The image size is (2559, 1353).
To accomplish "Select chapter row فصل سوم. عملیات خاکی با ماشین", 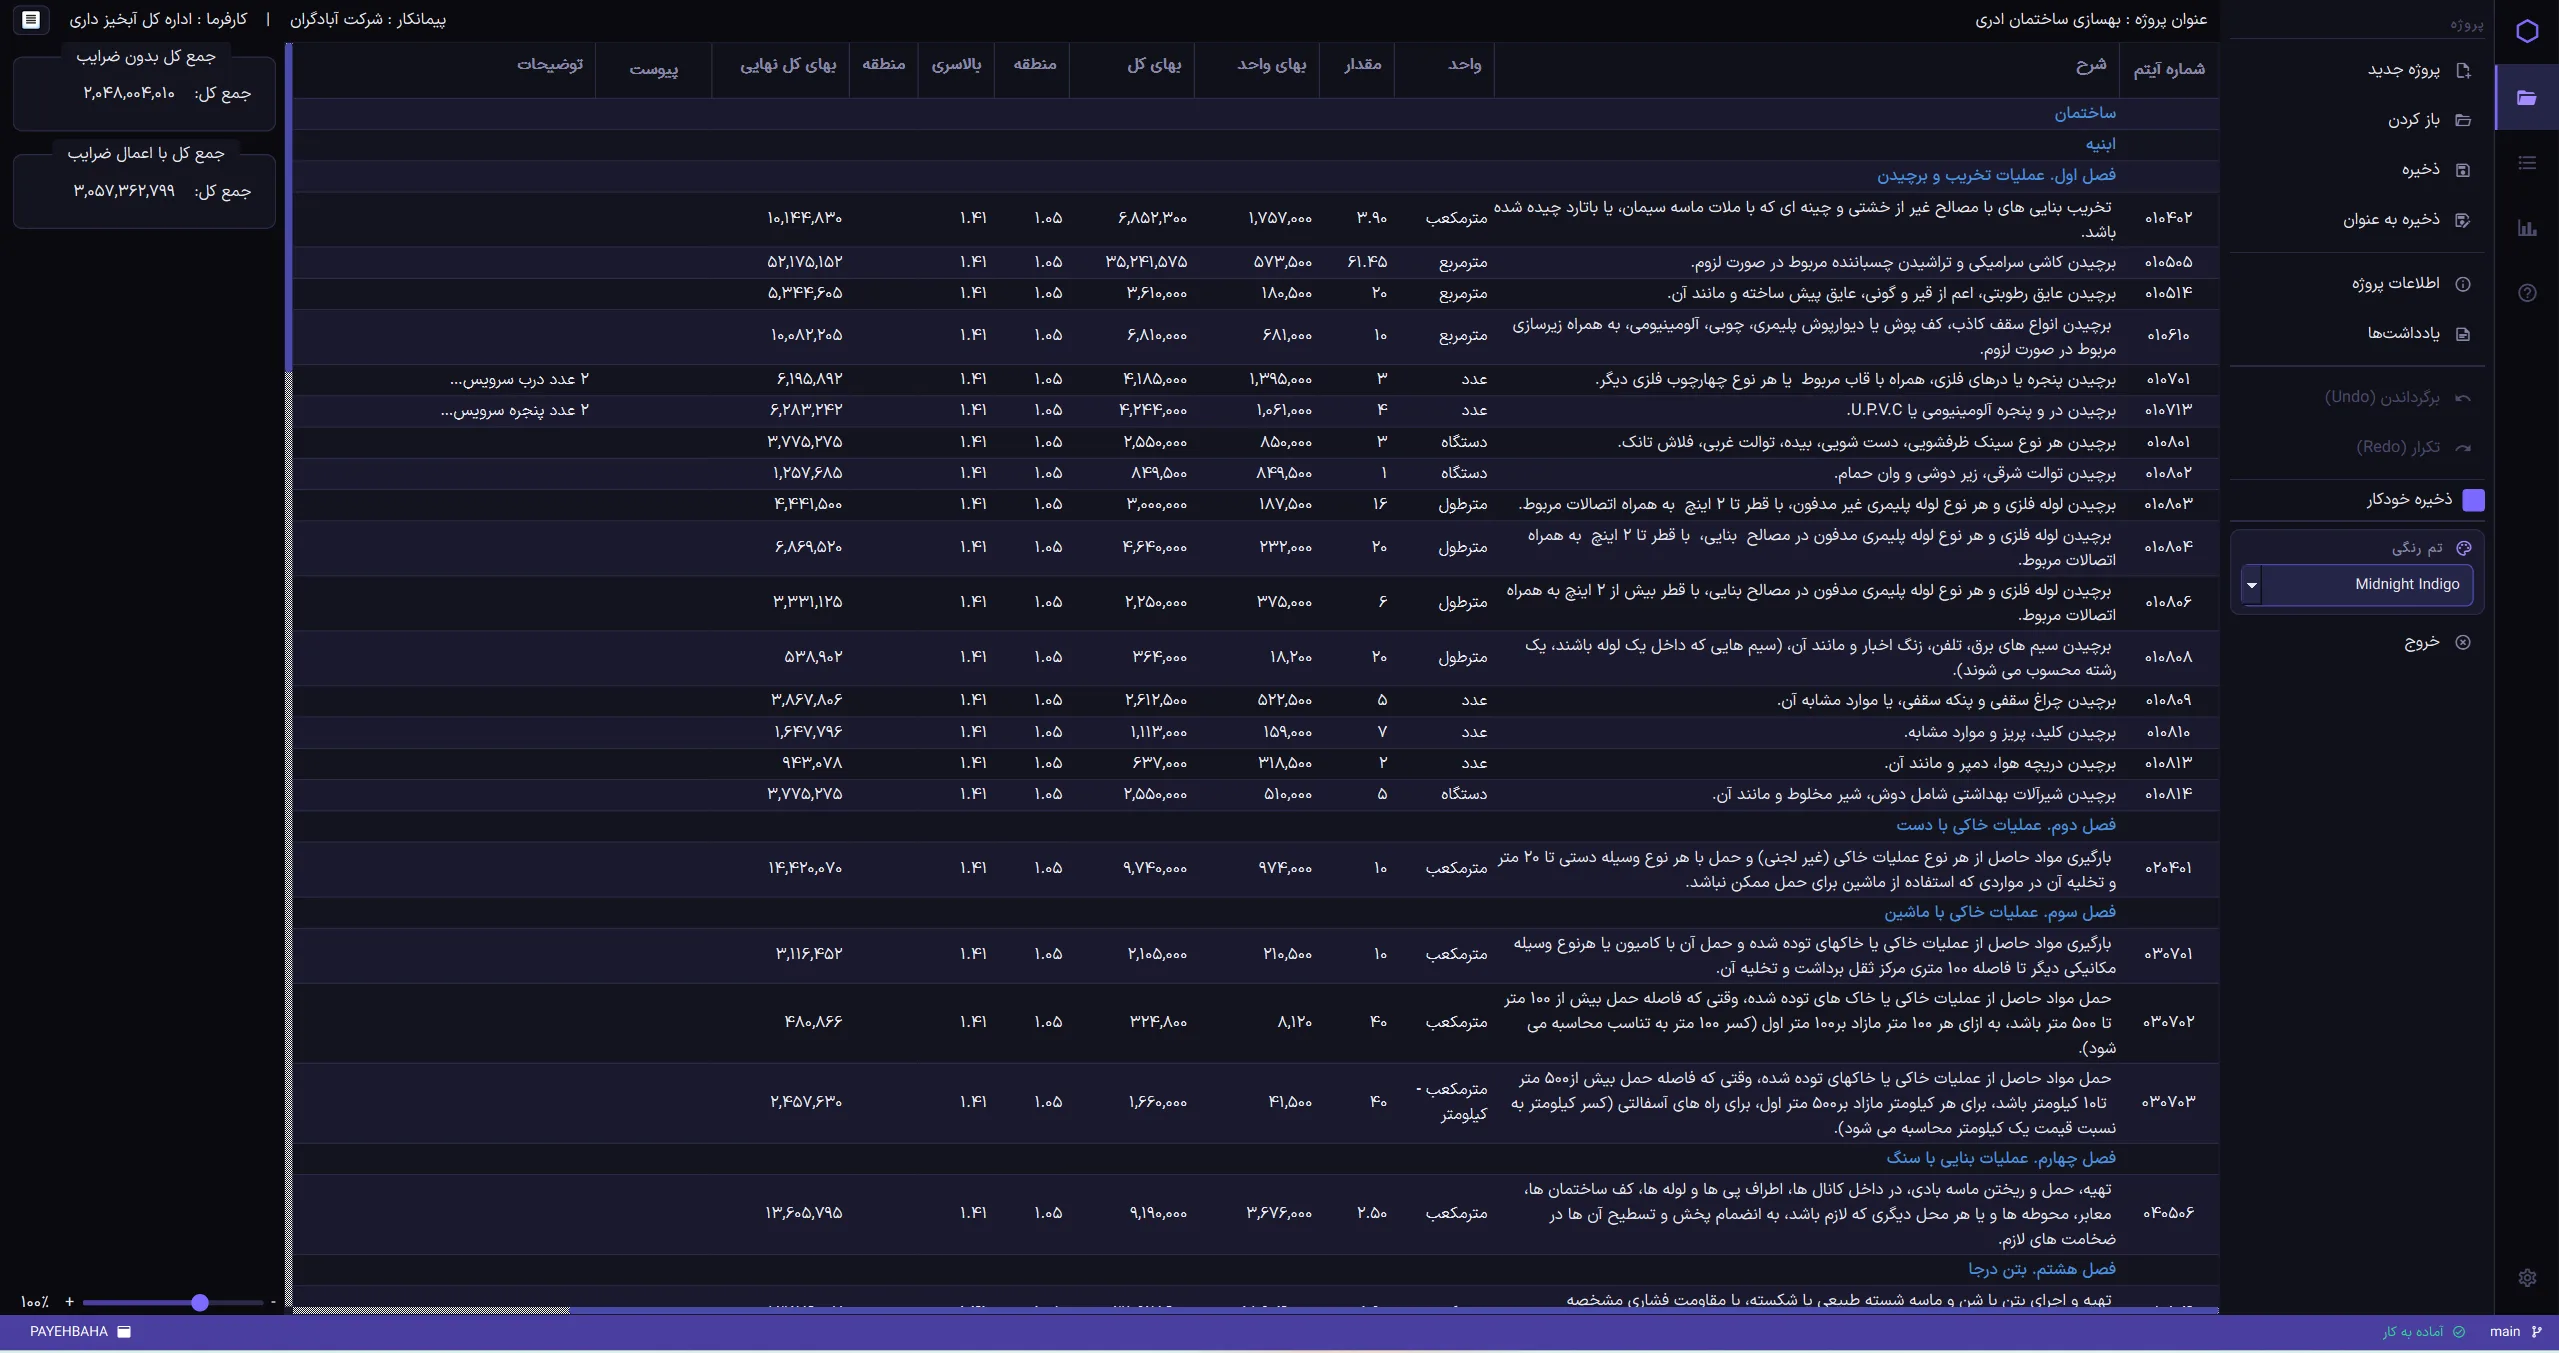I will 1256,913.
